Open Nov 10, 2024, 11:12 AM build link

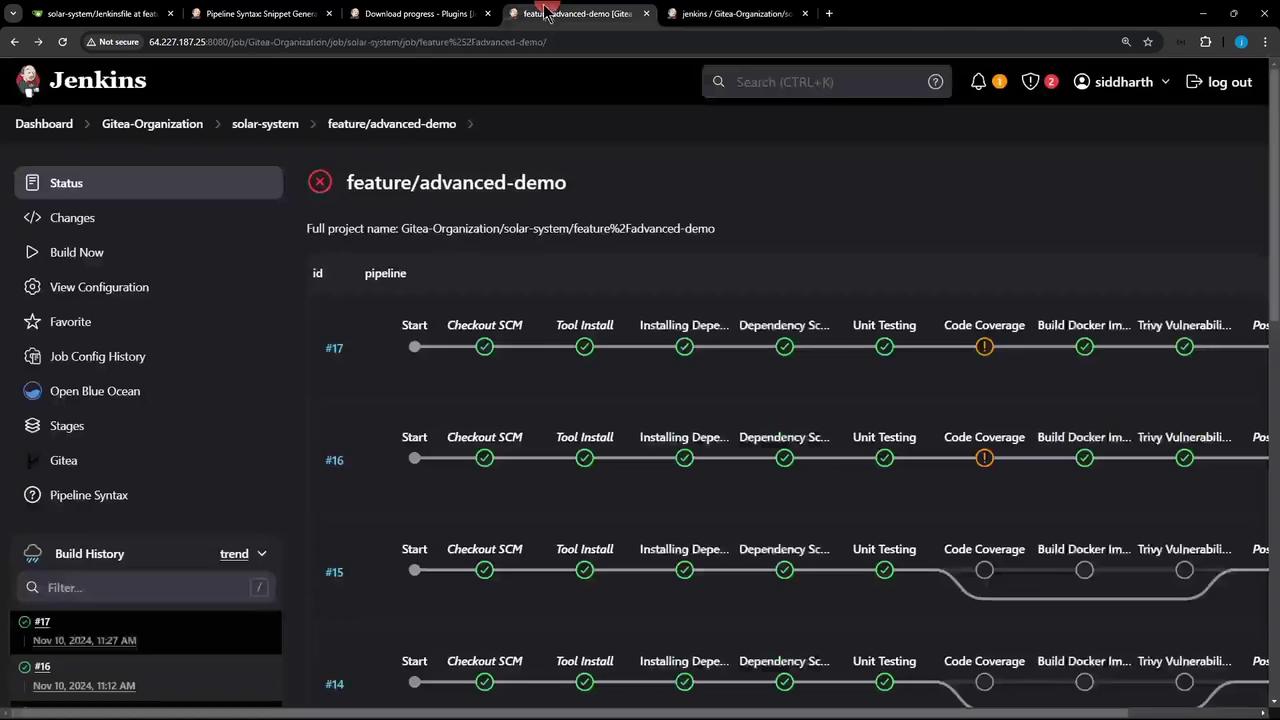coord(84,685)
